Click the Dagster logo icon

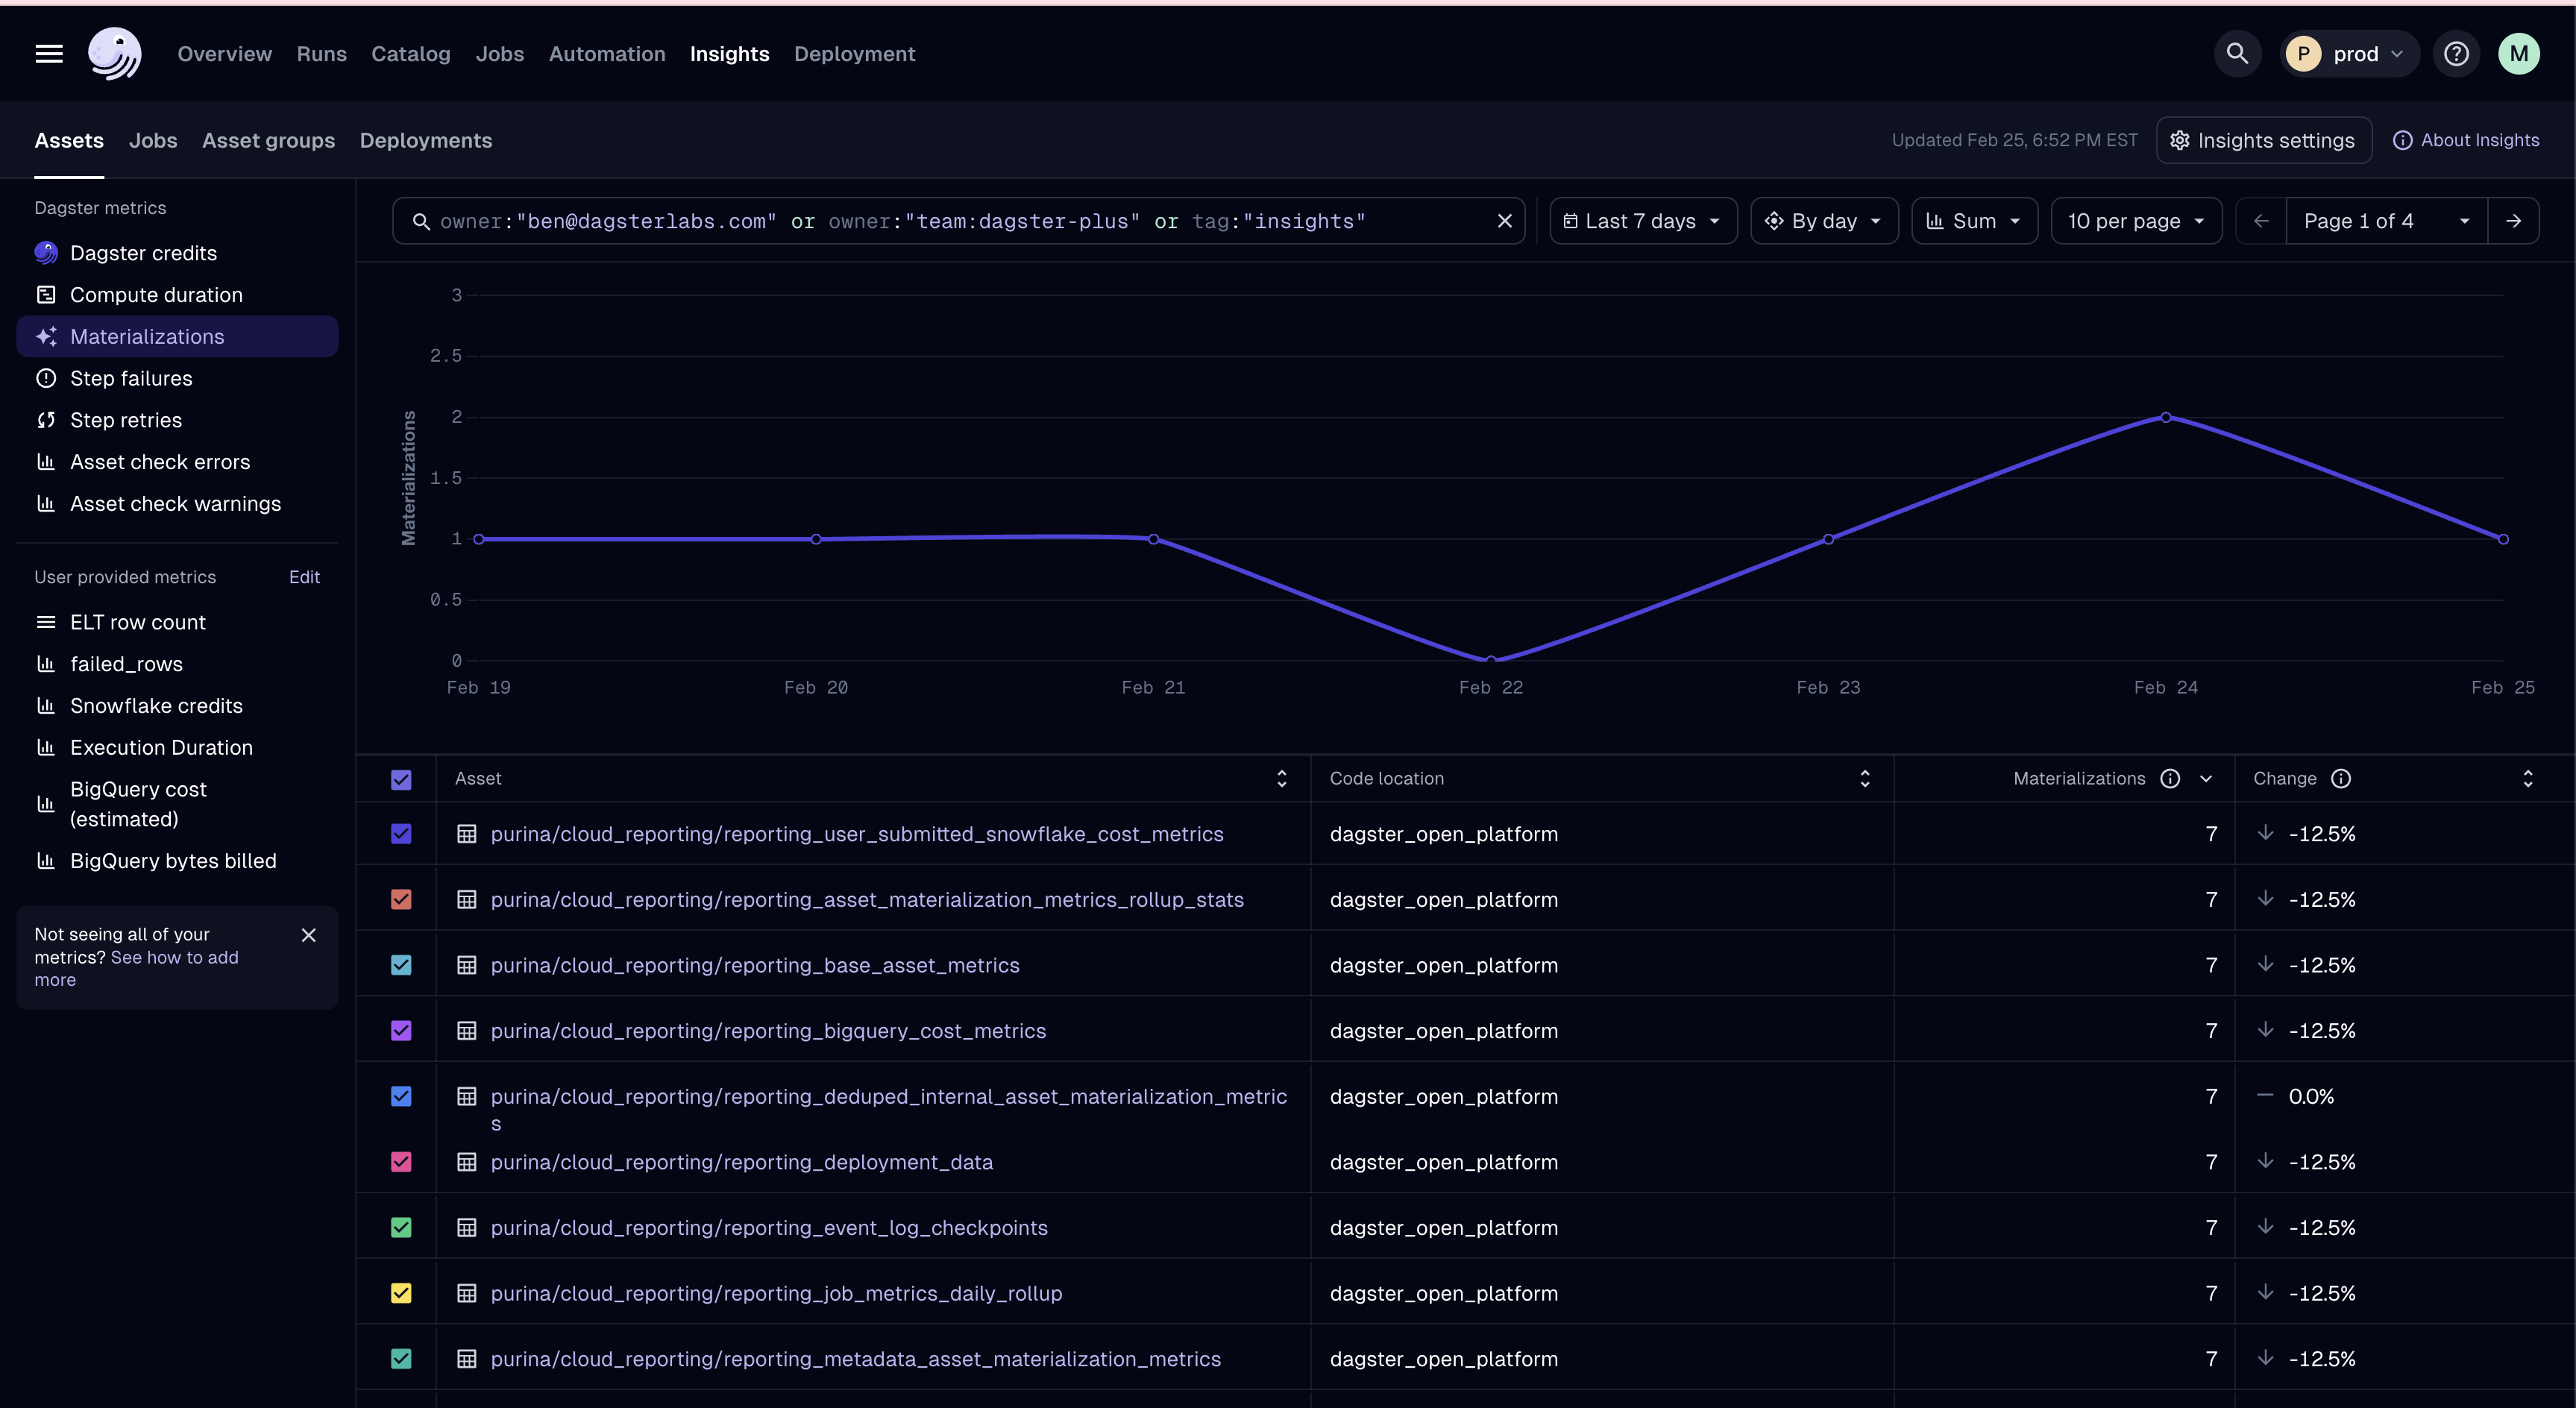click(114, 54)
